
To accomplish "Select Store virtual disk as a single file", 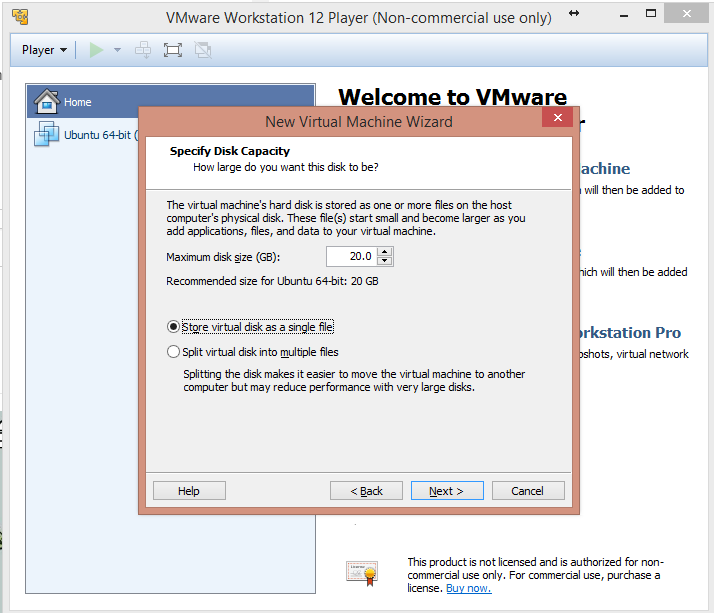I will (250, 327).
